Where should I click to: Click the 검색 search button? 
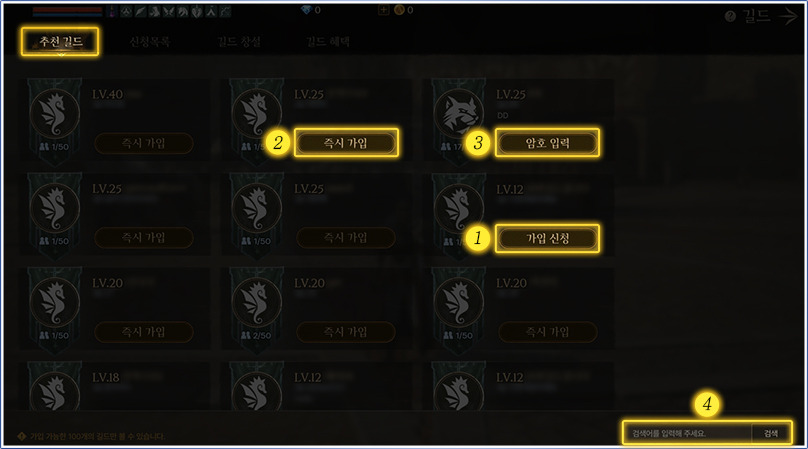tap(771, 433)
